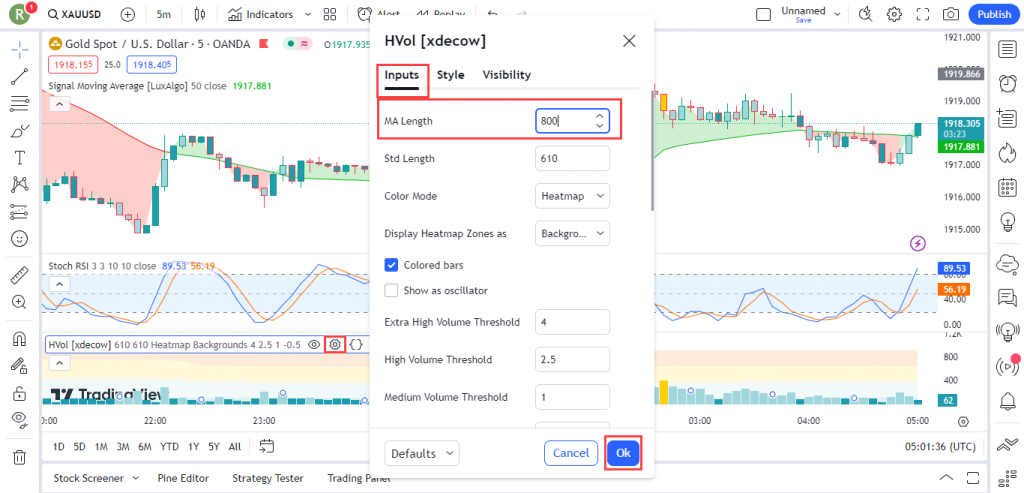Screen dimensions: 1024x493
Task: Open the candlestick chart type selector
Action: coord(200,14)
